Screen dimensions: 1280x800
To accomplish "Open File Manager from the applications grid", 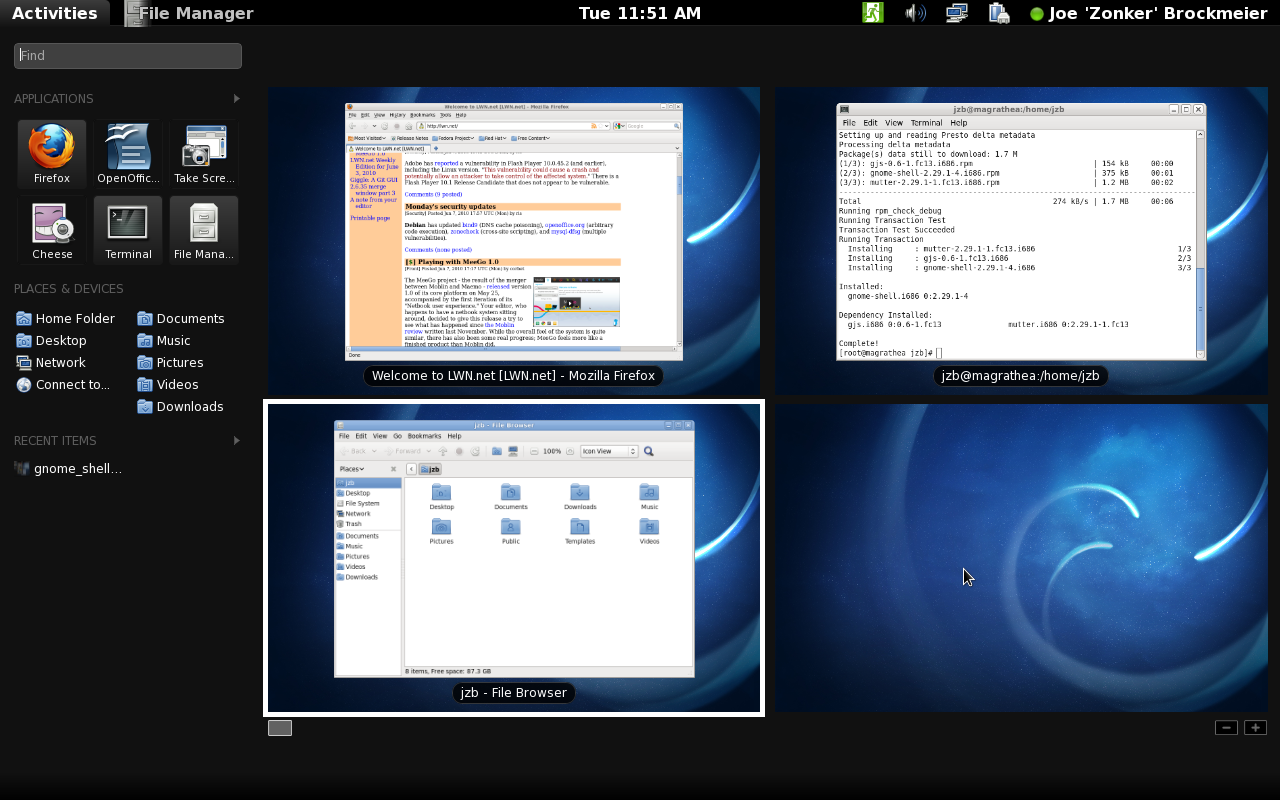I will [204, 229].
